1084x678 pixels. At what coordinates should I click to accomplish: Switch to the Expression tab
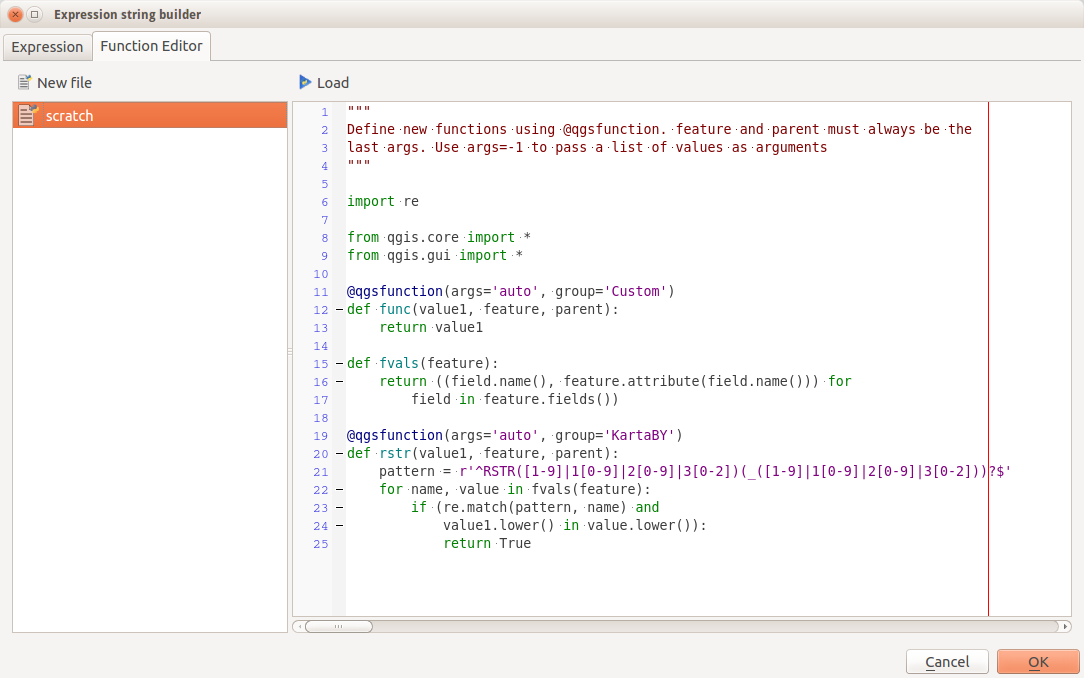point(47,47)
